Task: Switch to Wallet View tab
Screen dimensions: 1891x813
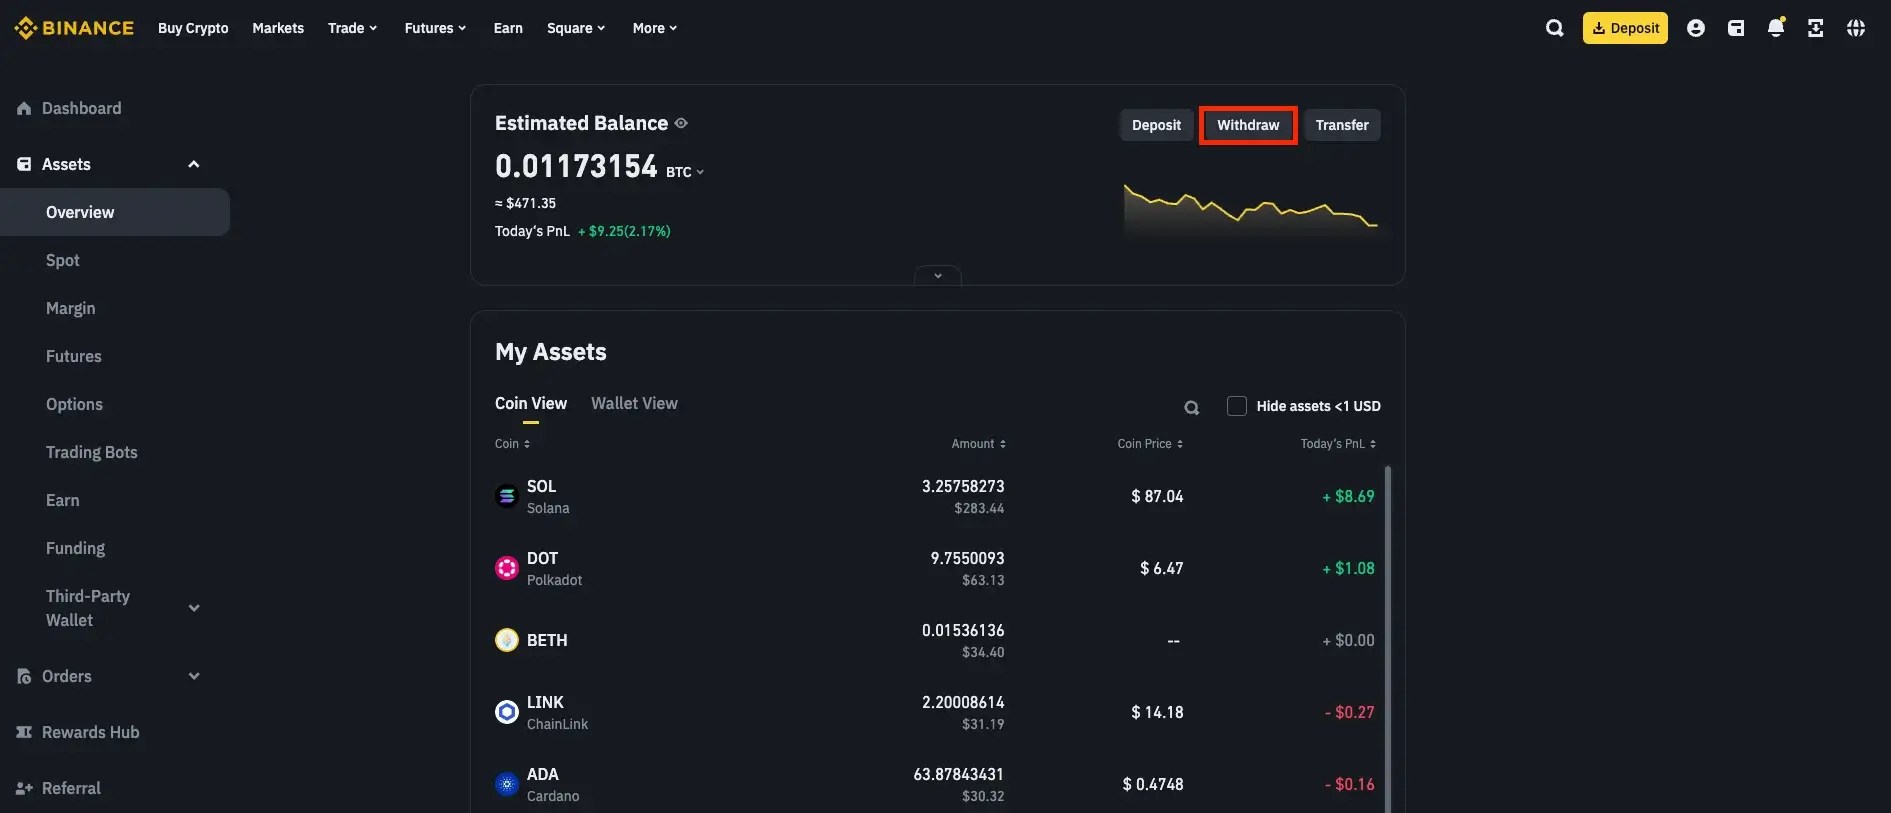Action: point(634,403)
